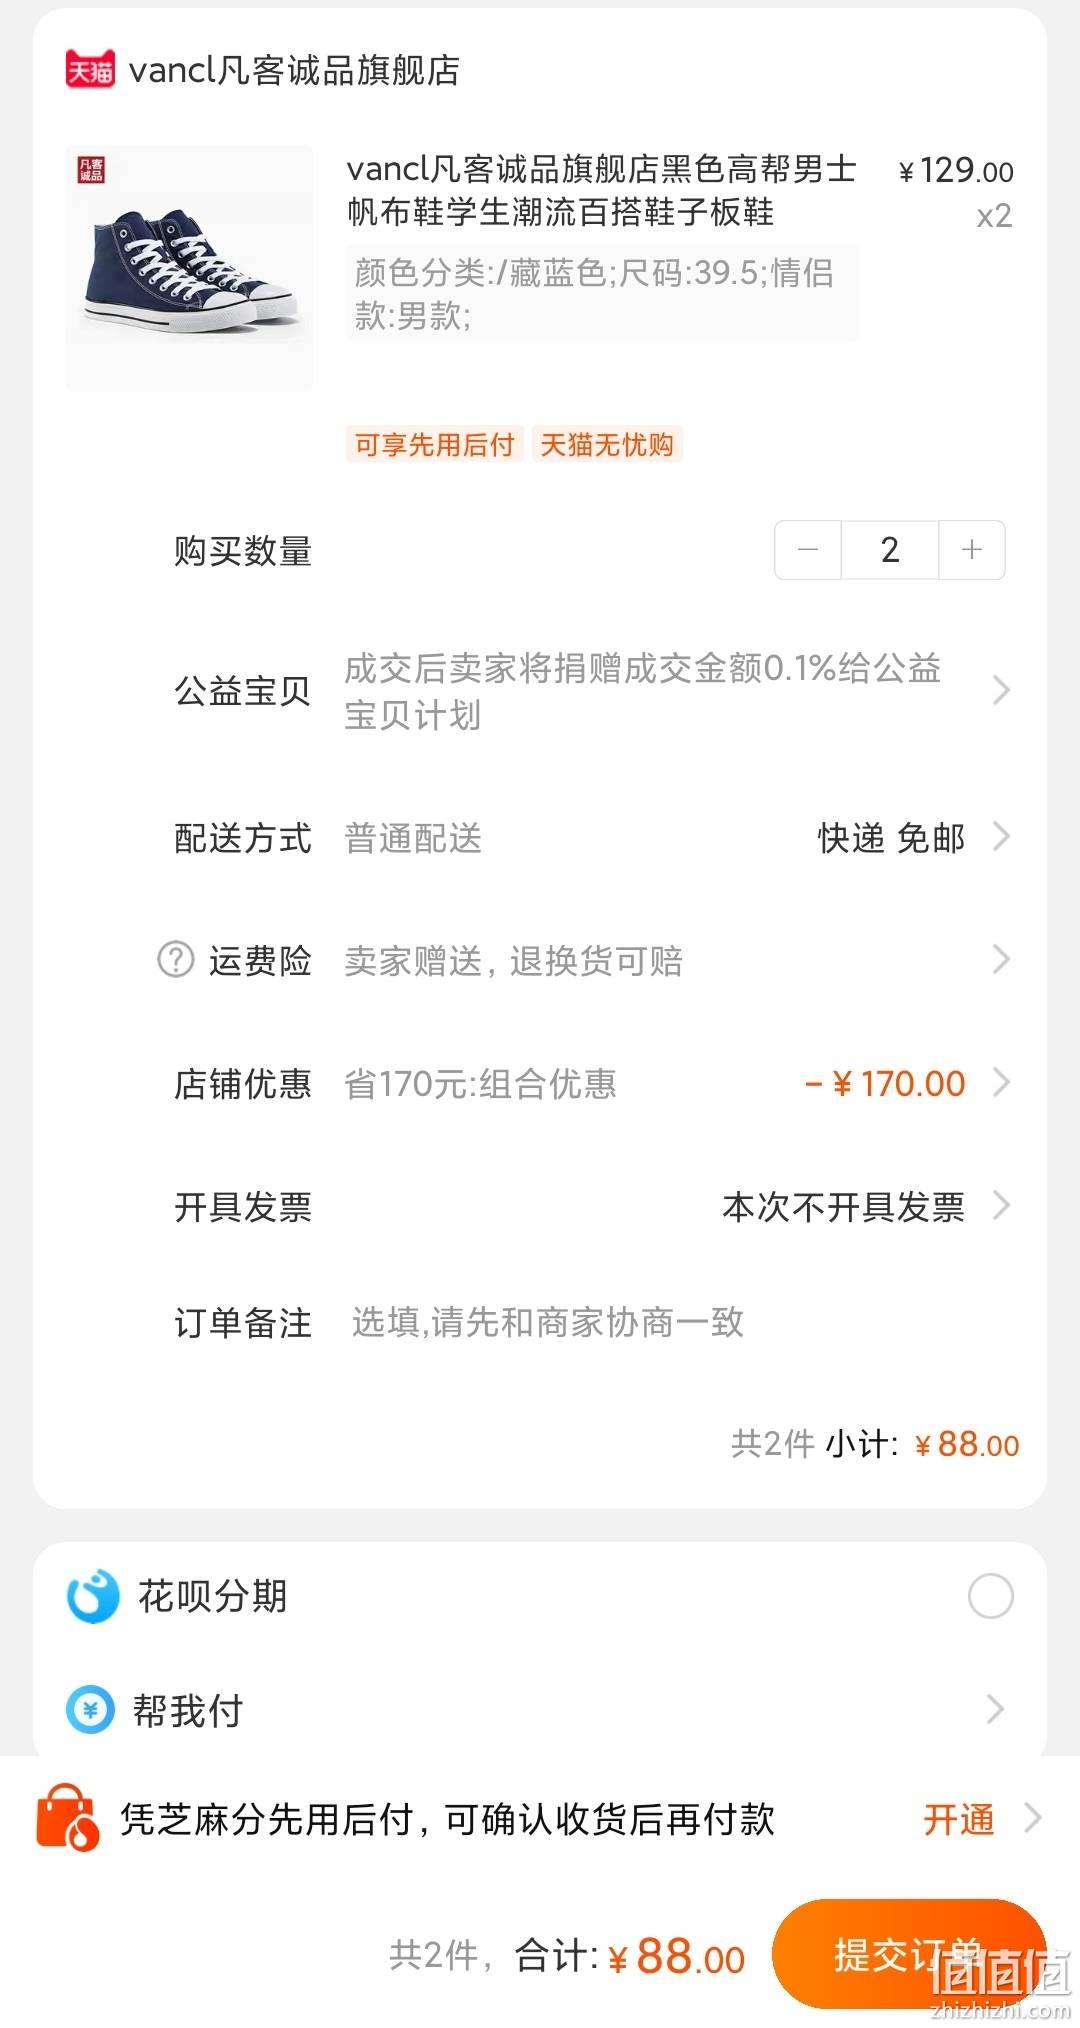Open vancl凡客诚品旗舰店 store name

tap(294, 70)
